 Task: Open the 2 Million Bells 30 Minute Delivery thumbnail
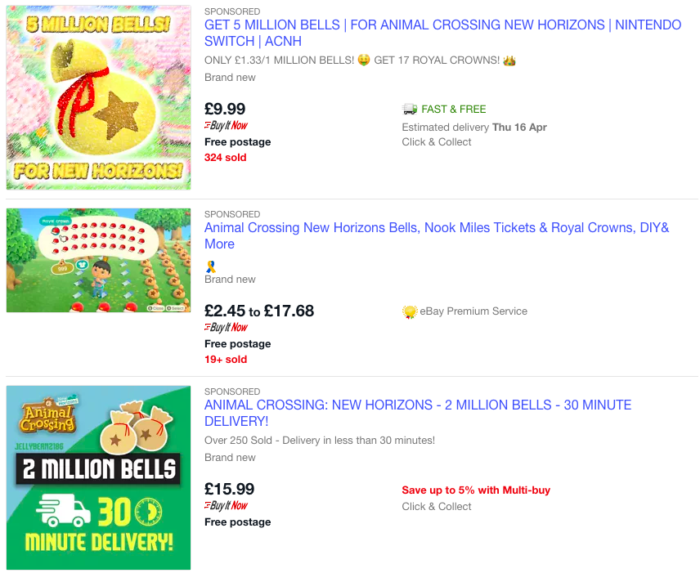(98, 477)
